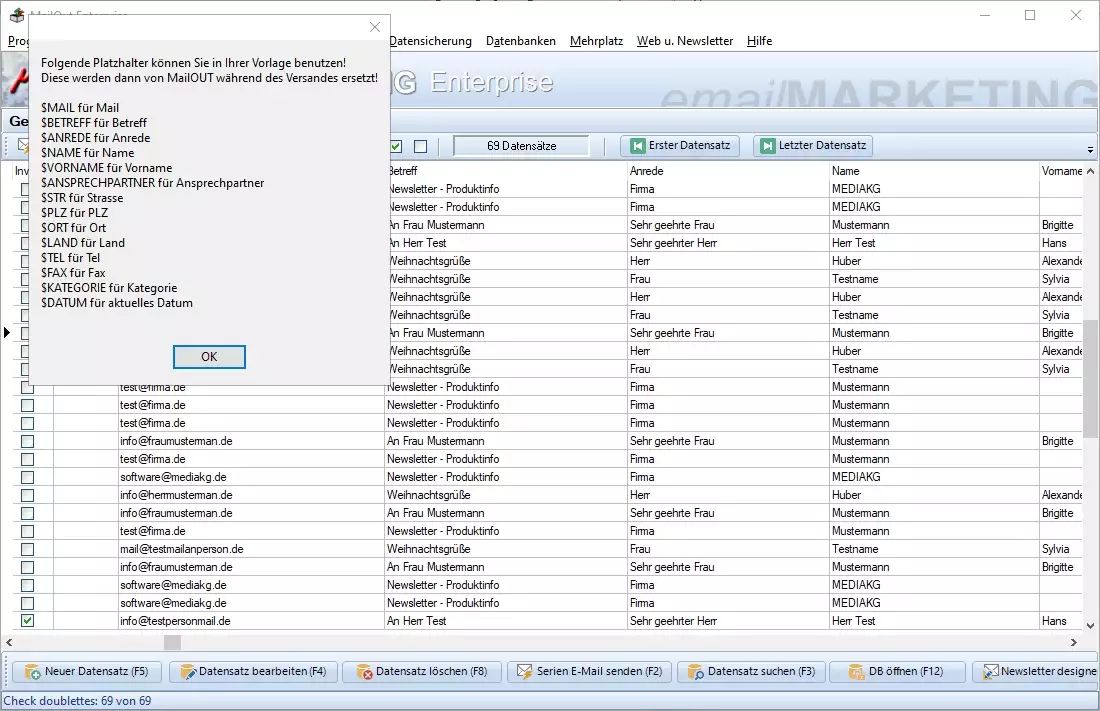
Task: Uncheck the checkbox on the info@testpersonmail.de row
Action: (x=27, y=620)
